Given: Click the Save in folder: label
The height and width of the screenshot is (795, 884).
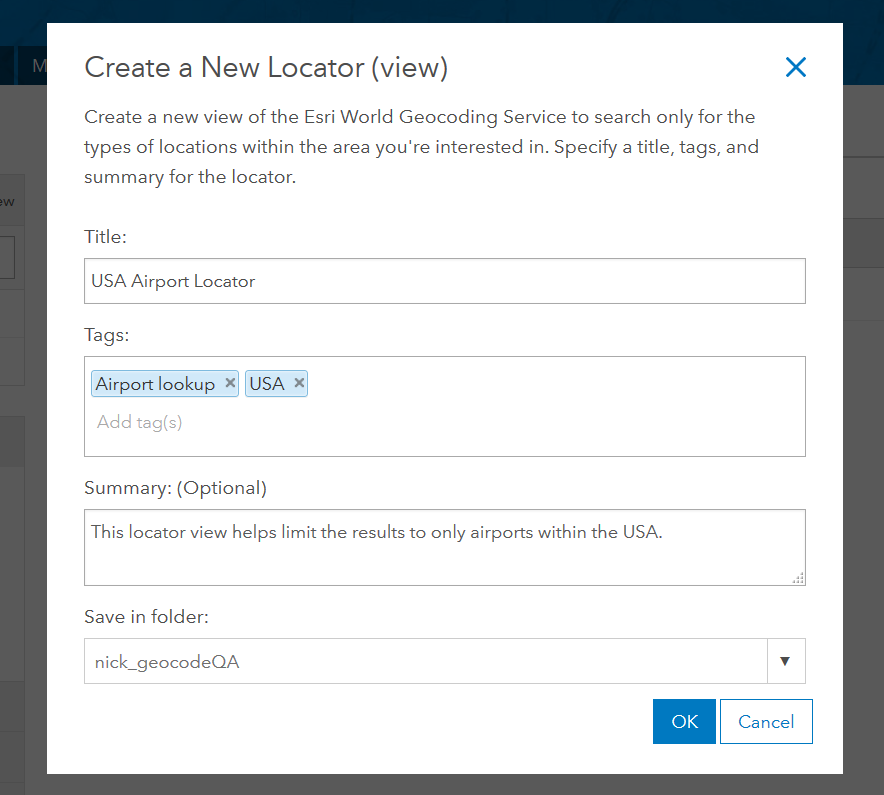Looking at the screenshot, I should click(146, 617).
